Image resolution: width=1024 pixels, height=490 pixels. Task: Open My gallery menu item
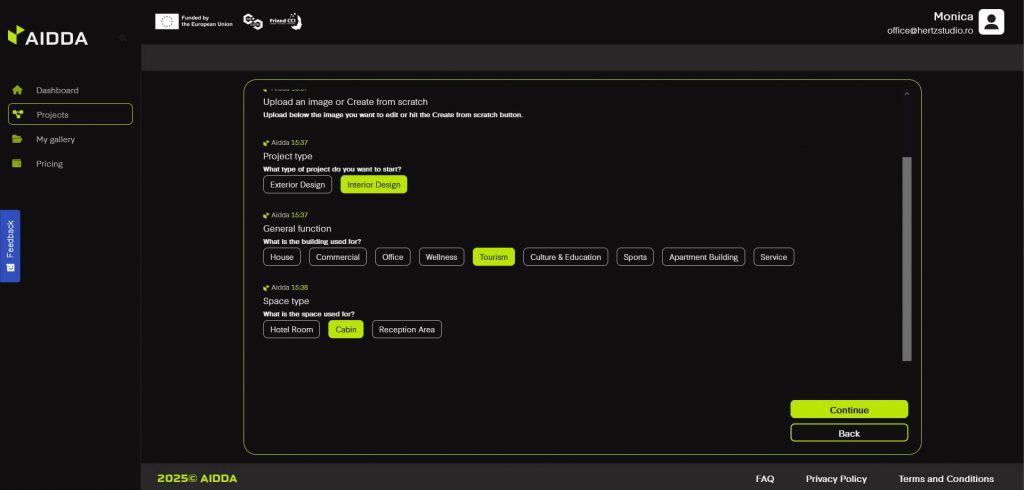click(x=55, y=139)
